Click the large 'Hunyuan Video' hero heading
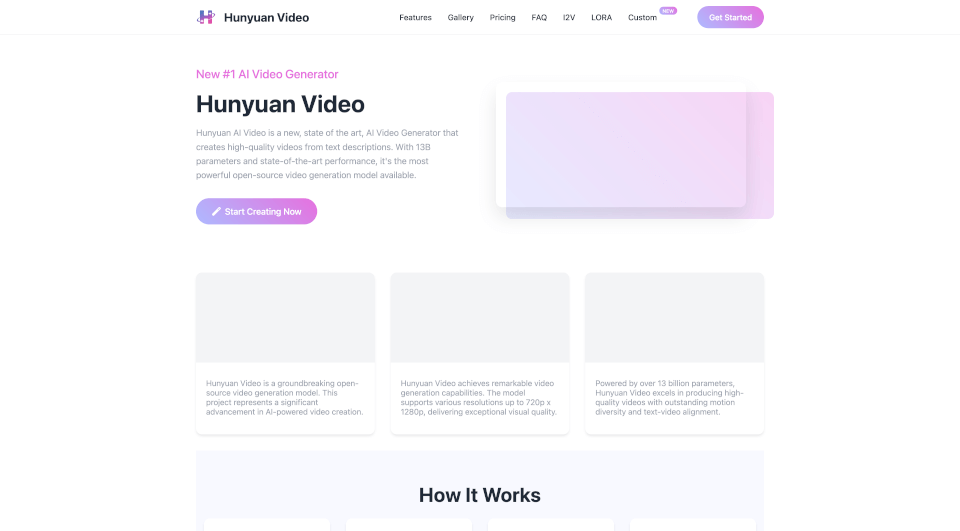The width and height of the screenshot is (960, 531). pos(280,104)
